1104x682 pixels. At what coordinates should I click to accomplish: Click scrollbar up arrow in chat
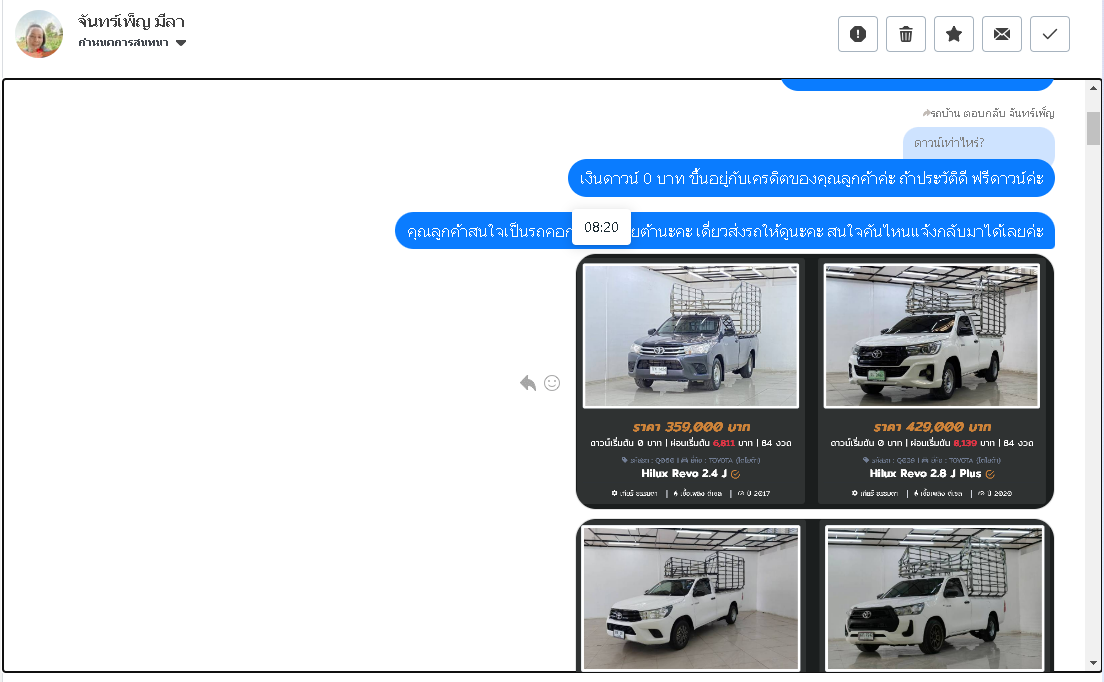tap(1093, 88)
